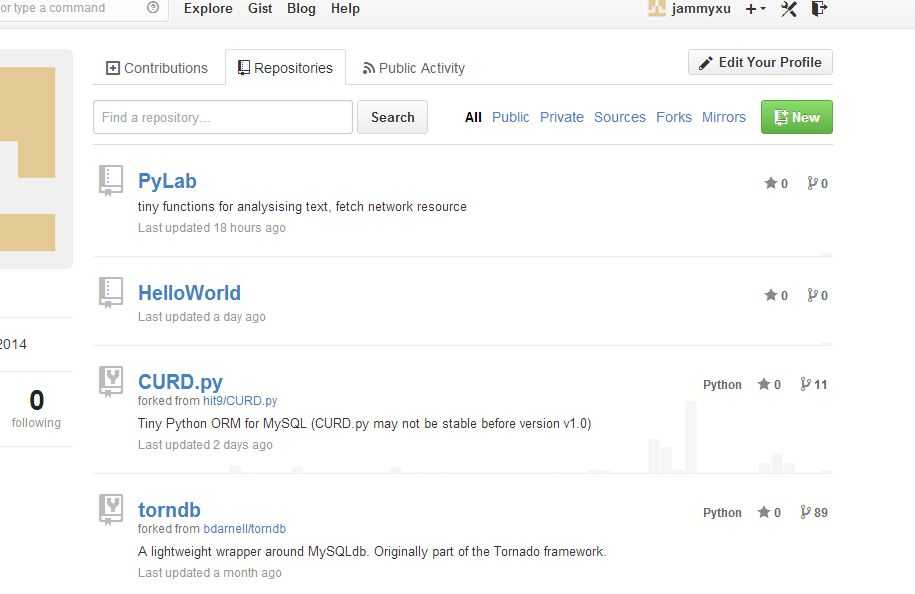This screenshot has height=594, width=915.
Task: Click the jammyxu avatar icon in header
Action: click(x=656, y=8)
